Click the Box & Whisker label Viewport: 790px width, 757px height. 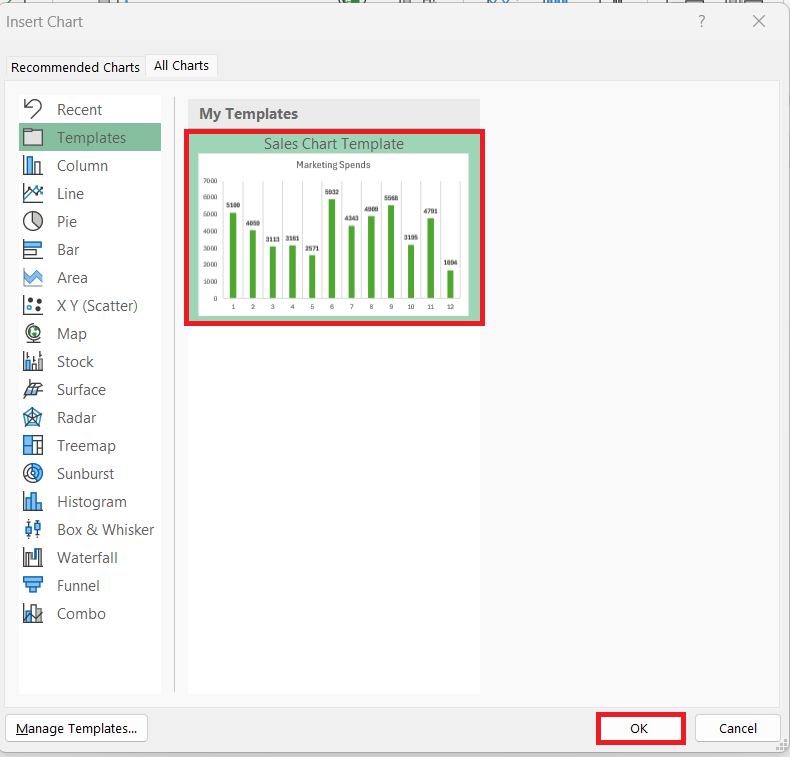pyautogui.click(x=105, y=530)
